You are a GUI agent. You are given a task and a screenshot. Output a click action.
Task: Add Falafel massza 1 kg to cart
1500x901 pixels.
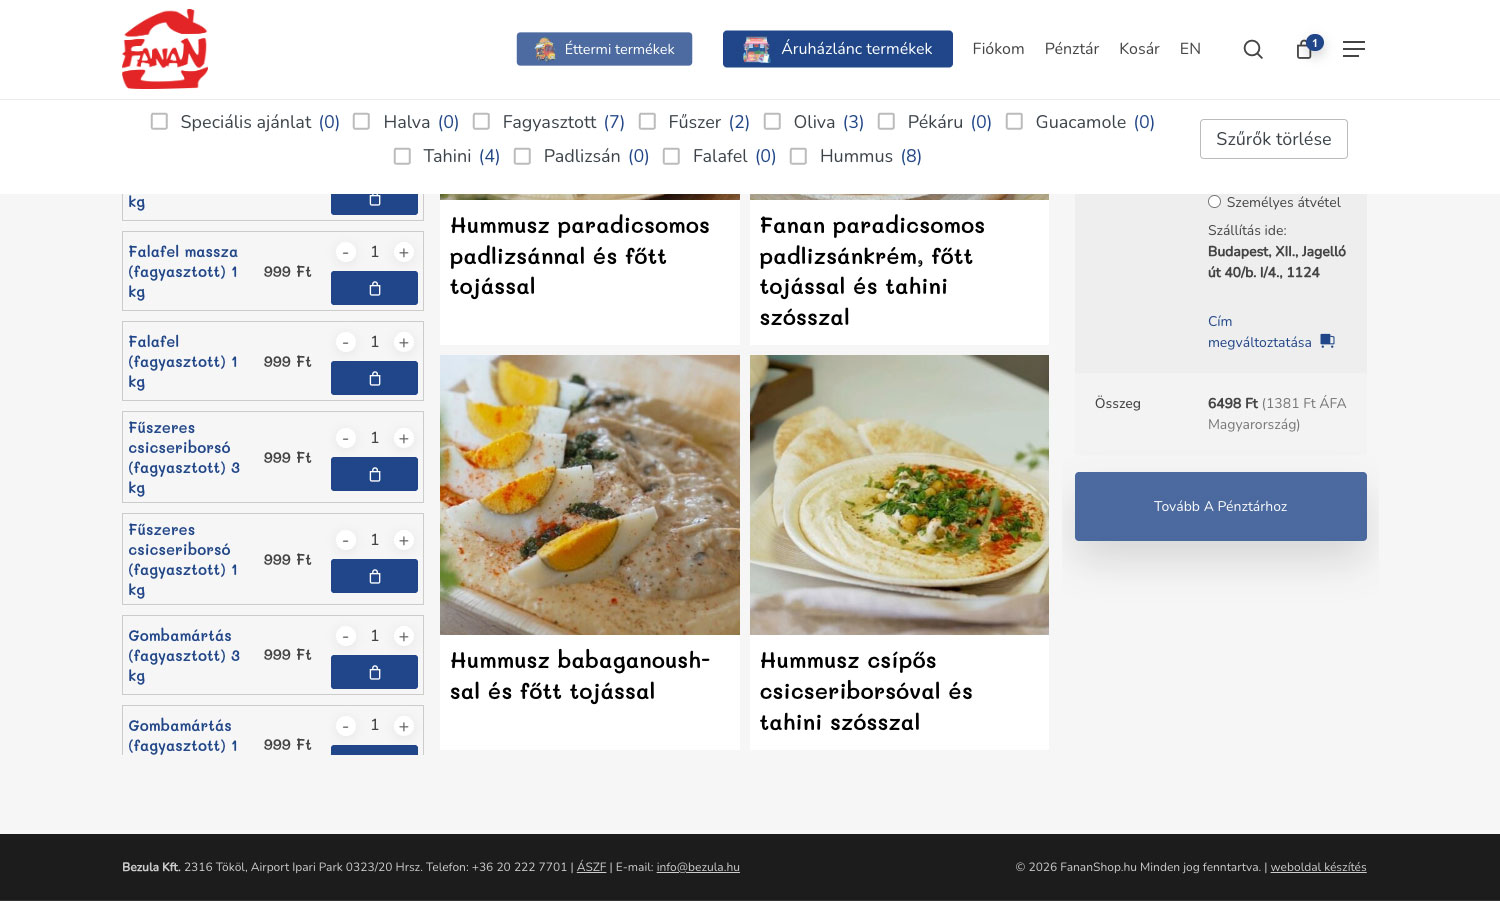coord(374,288)
